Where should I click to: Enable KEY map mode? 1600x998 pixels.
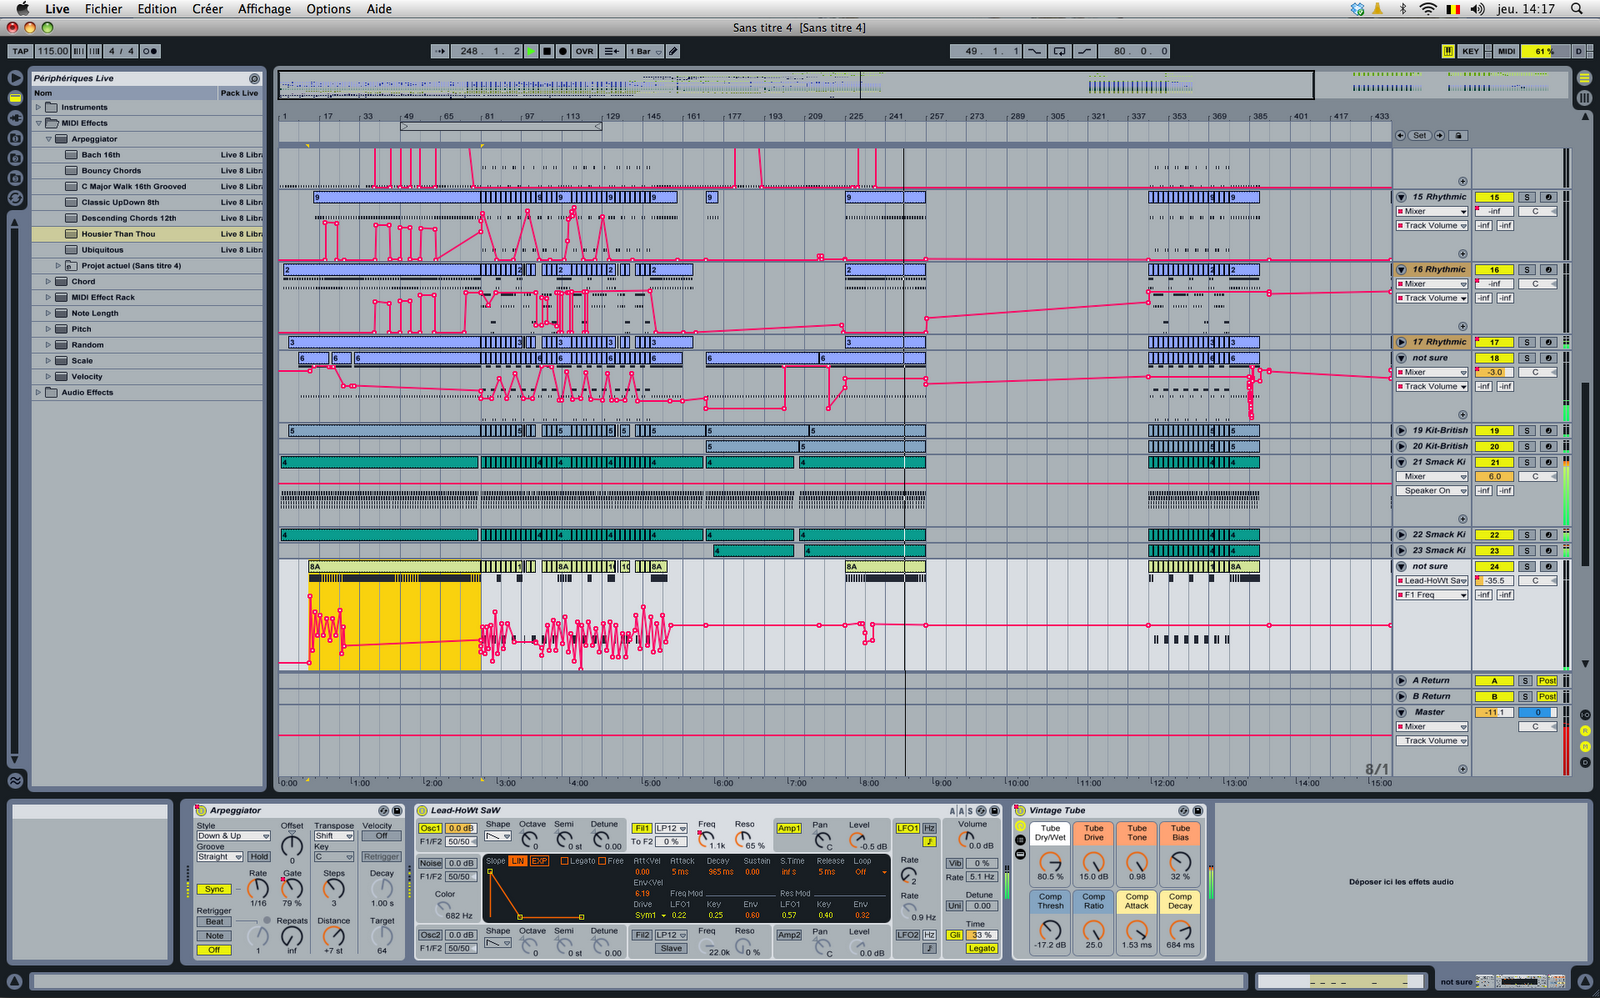(x=1470, y=51)
